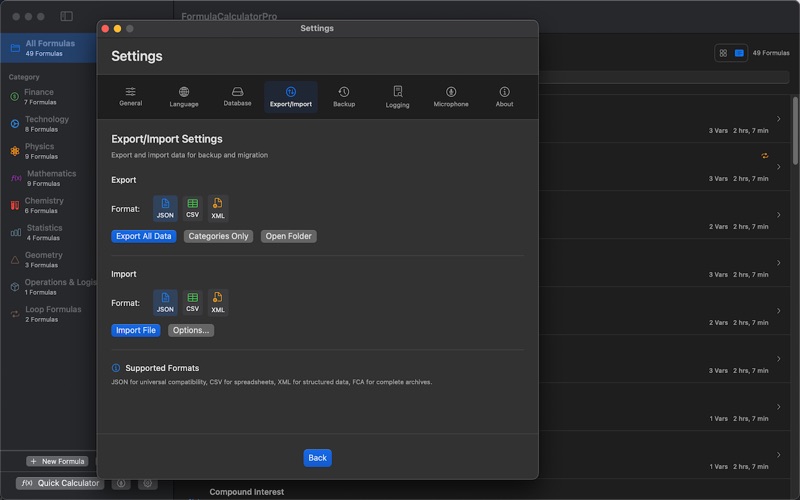Click the 'Category' sidebar header
Image resolution: width=800 pixels, height=500 pixels.
tap(24, 77)
